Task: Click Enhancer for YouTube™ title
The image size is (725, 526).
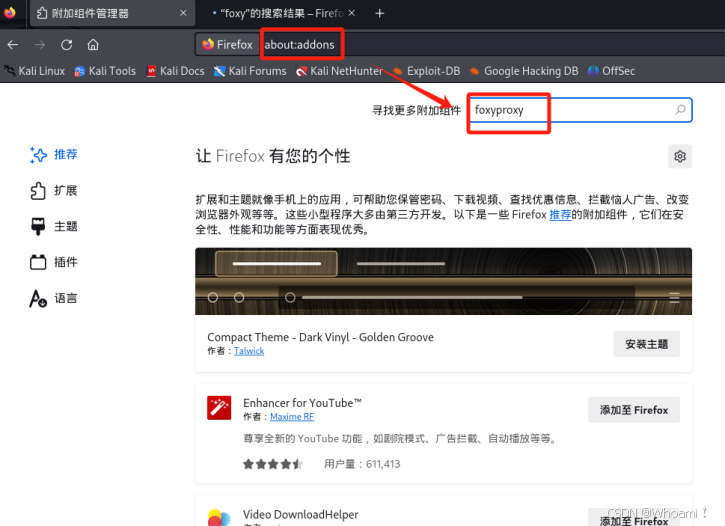Action: tap(302, 403)
